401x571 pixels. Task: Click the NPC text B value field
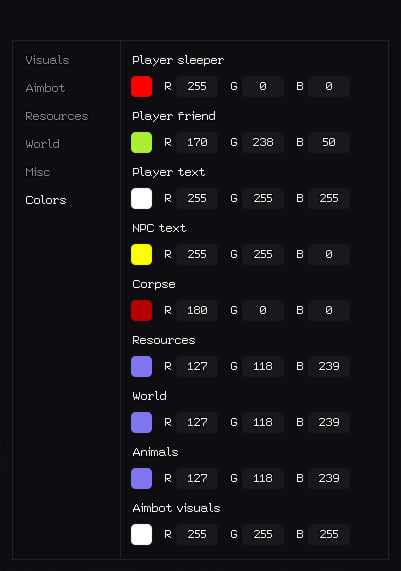pos(329,254)
